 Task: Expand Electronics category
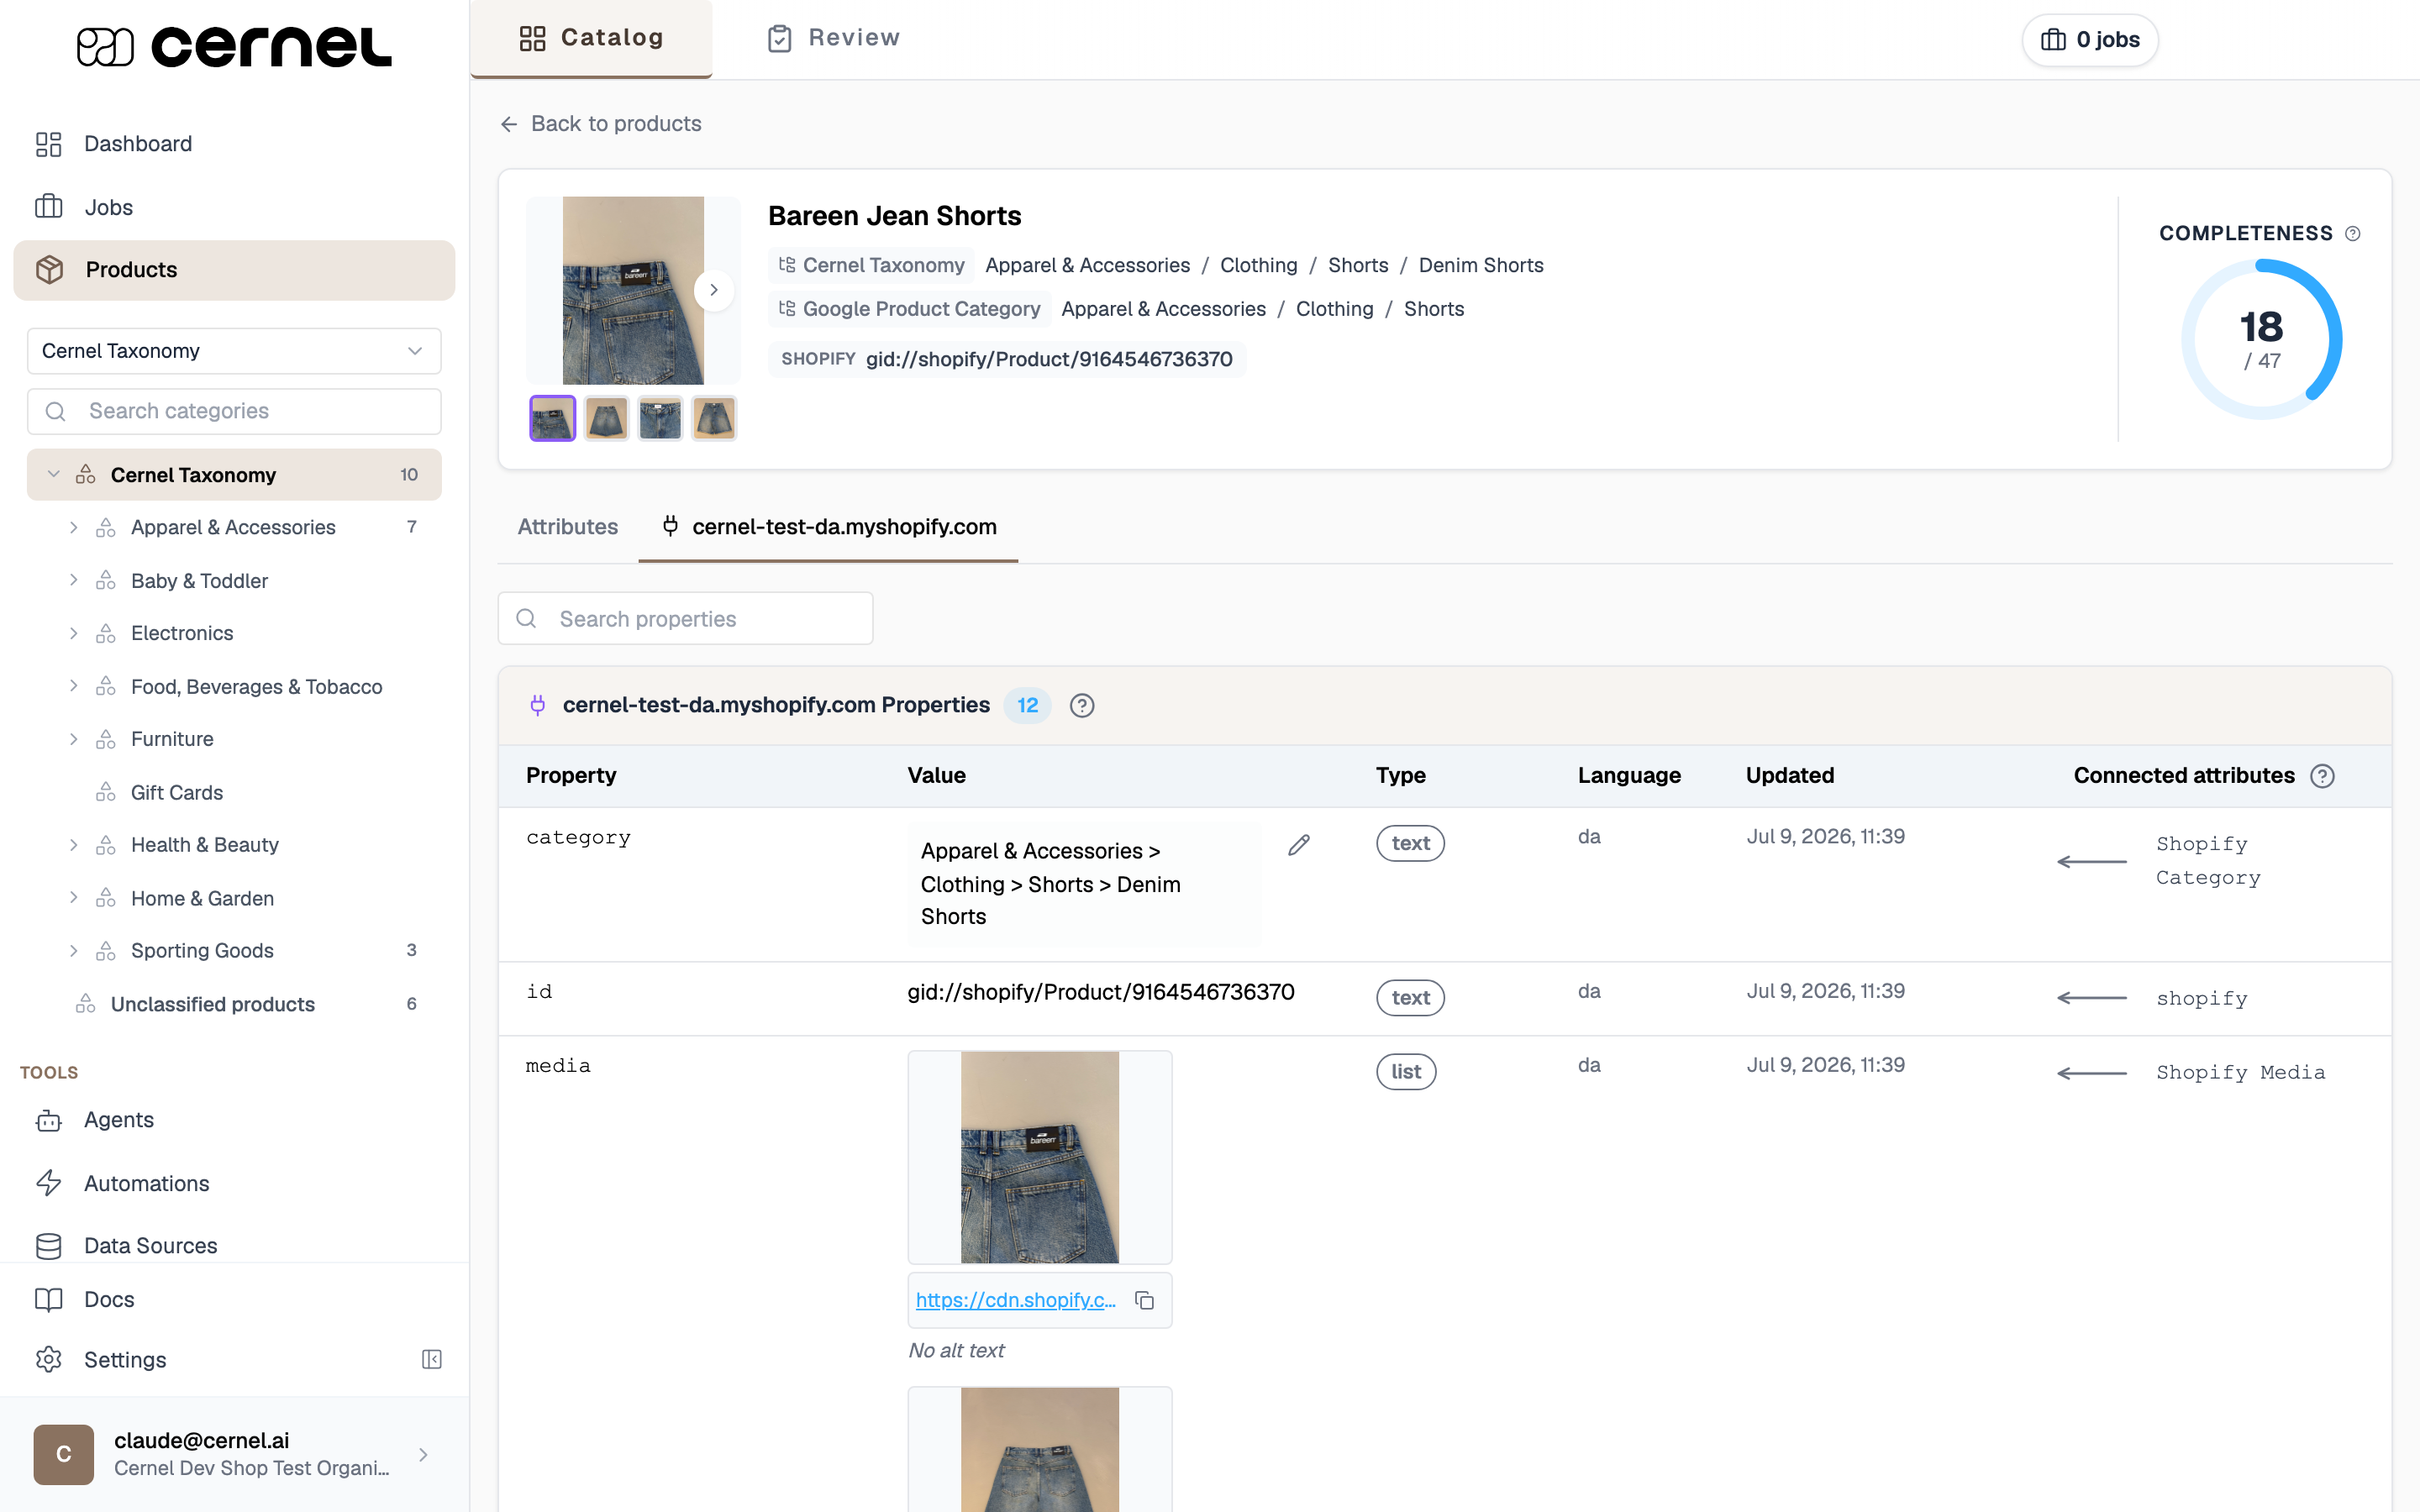click(x=73, y=633)
